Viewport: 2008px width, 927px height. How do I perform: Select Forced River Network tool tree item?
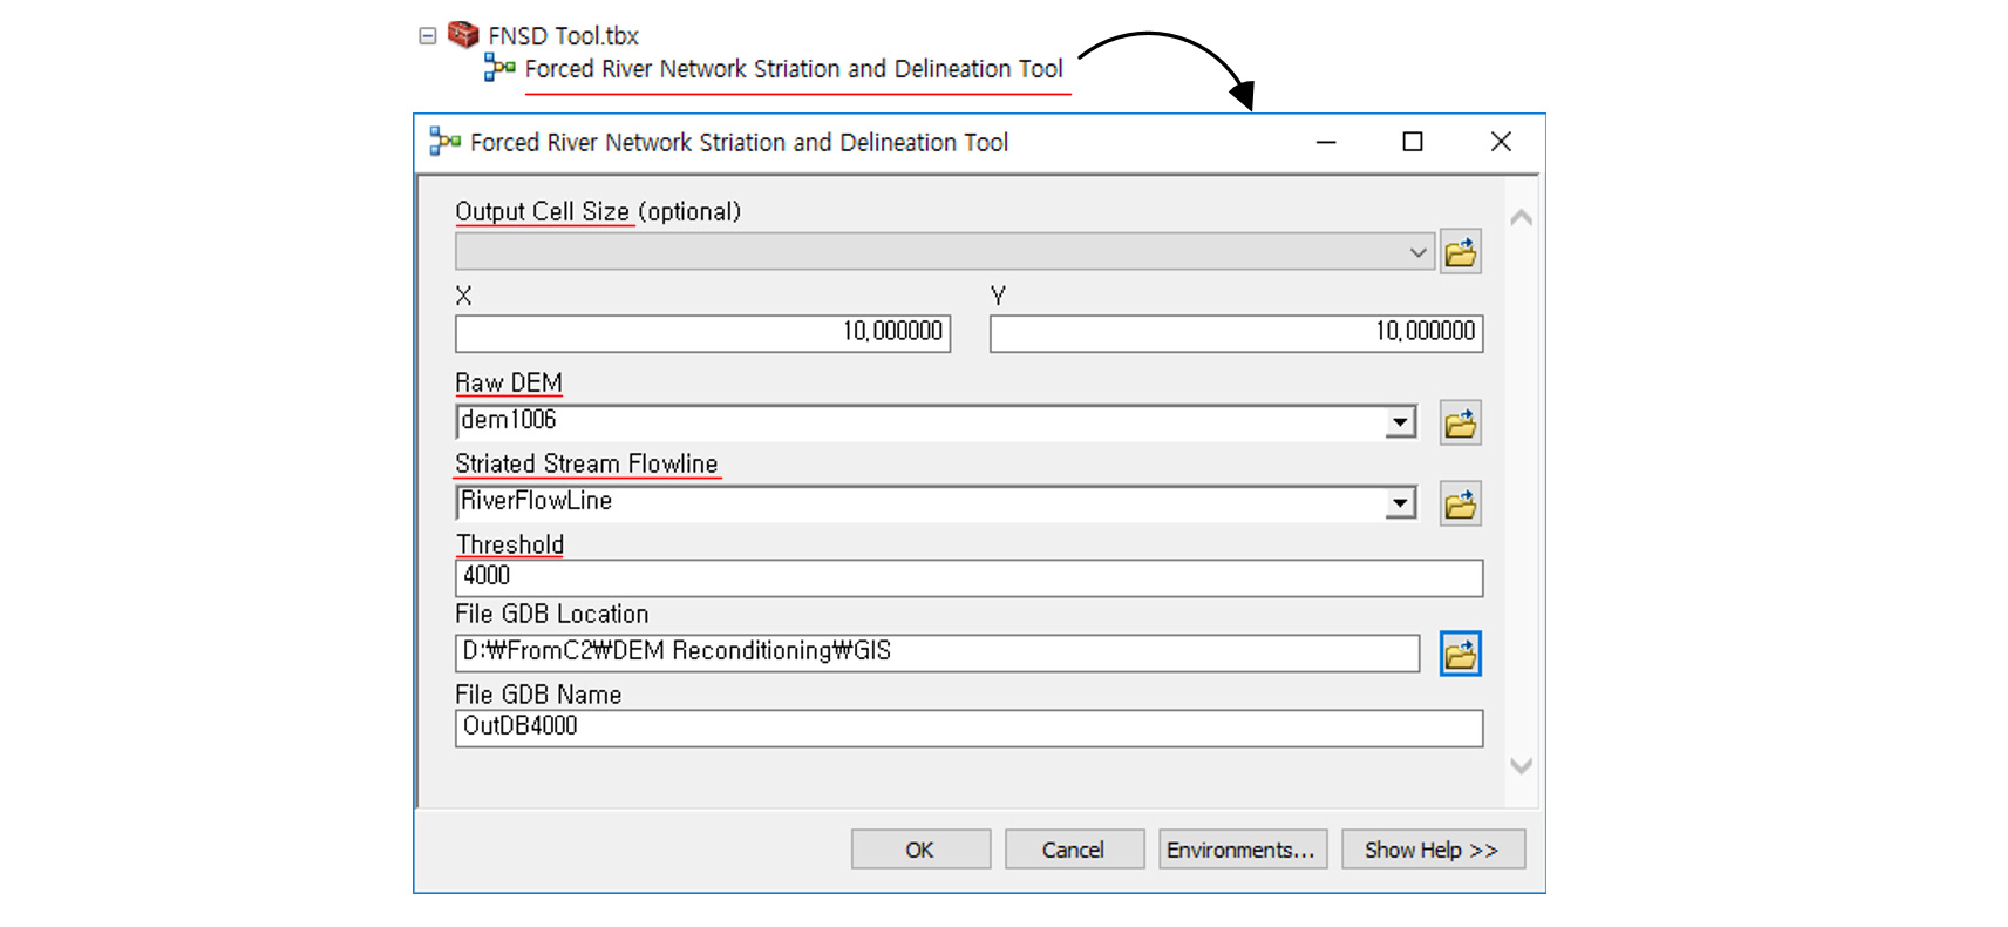[793, 69]
